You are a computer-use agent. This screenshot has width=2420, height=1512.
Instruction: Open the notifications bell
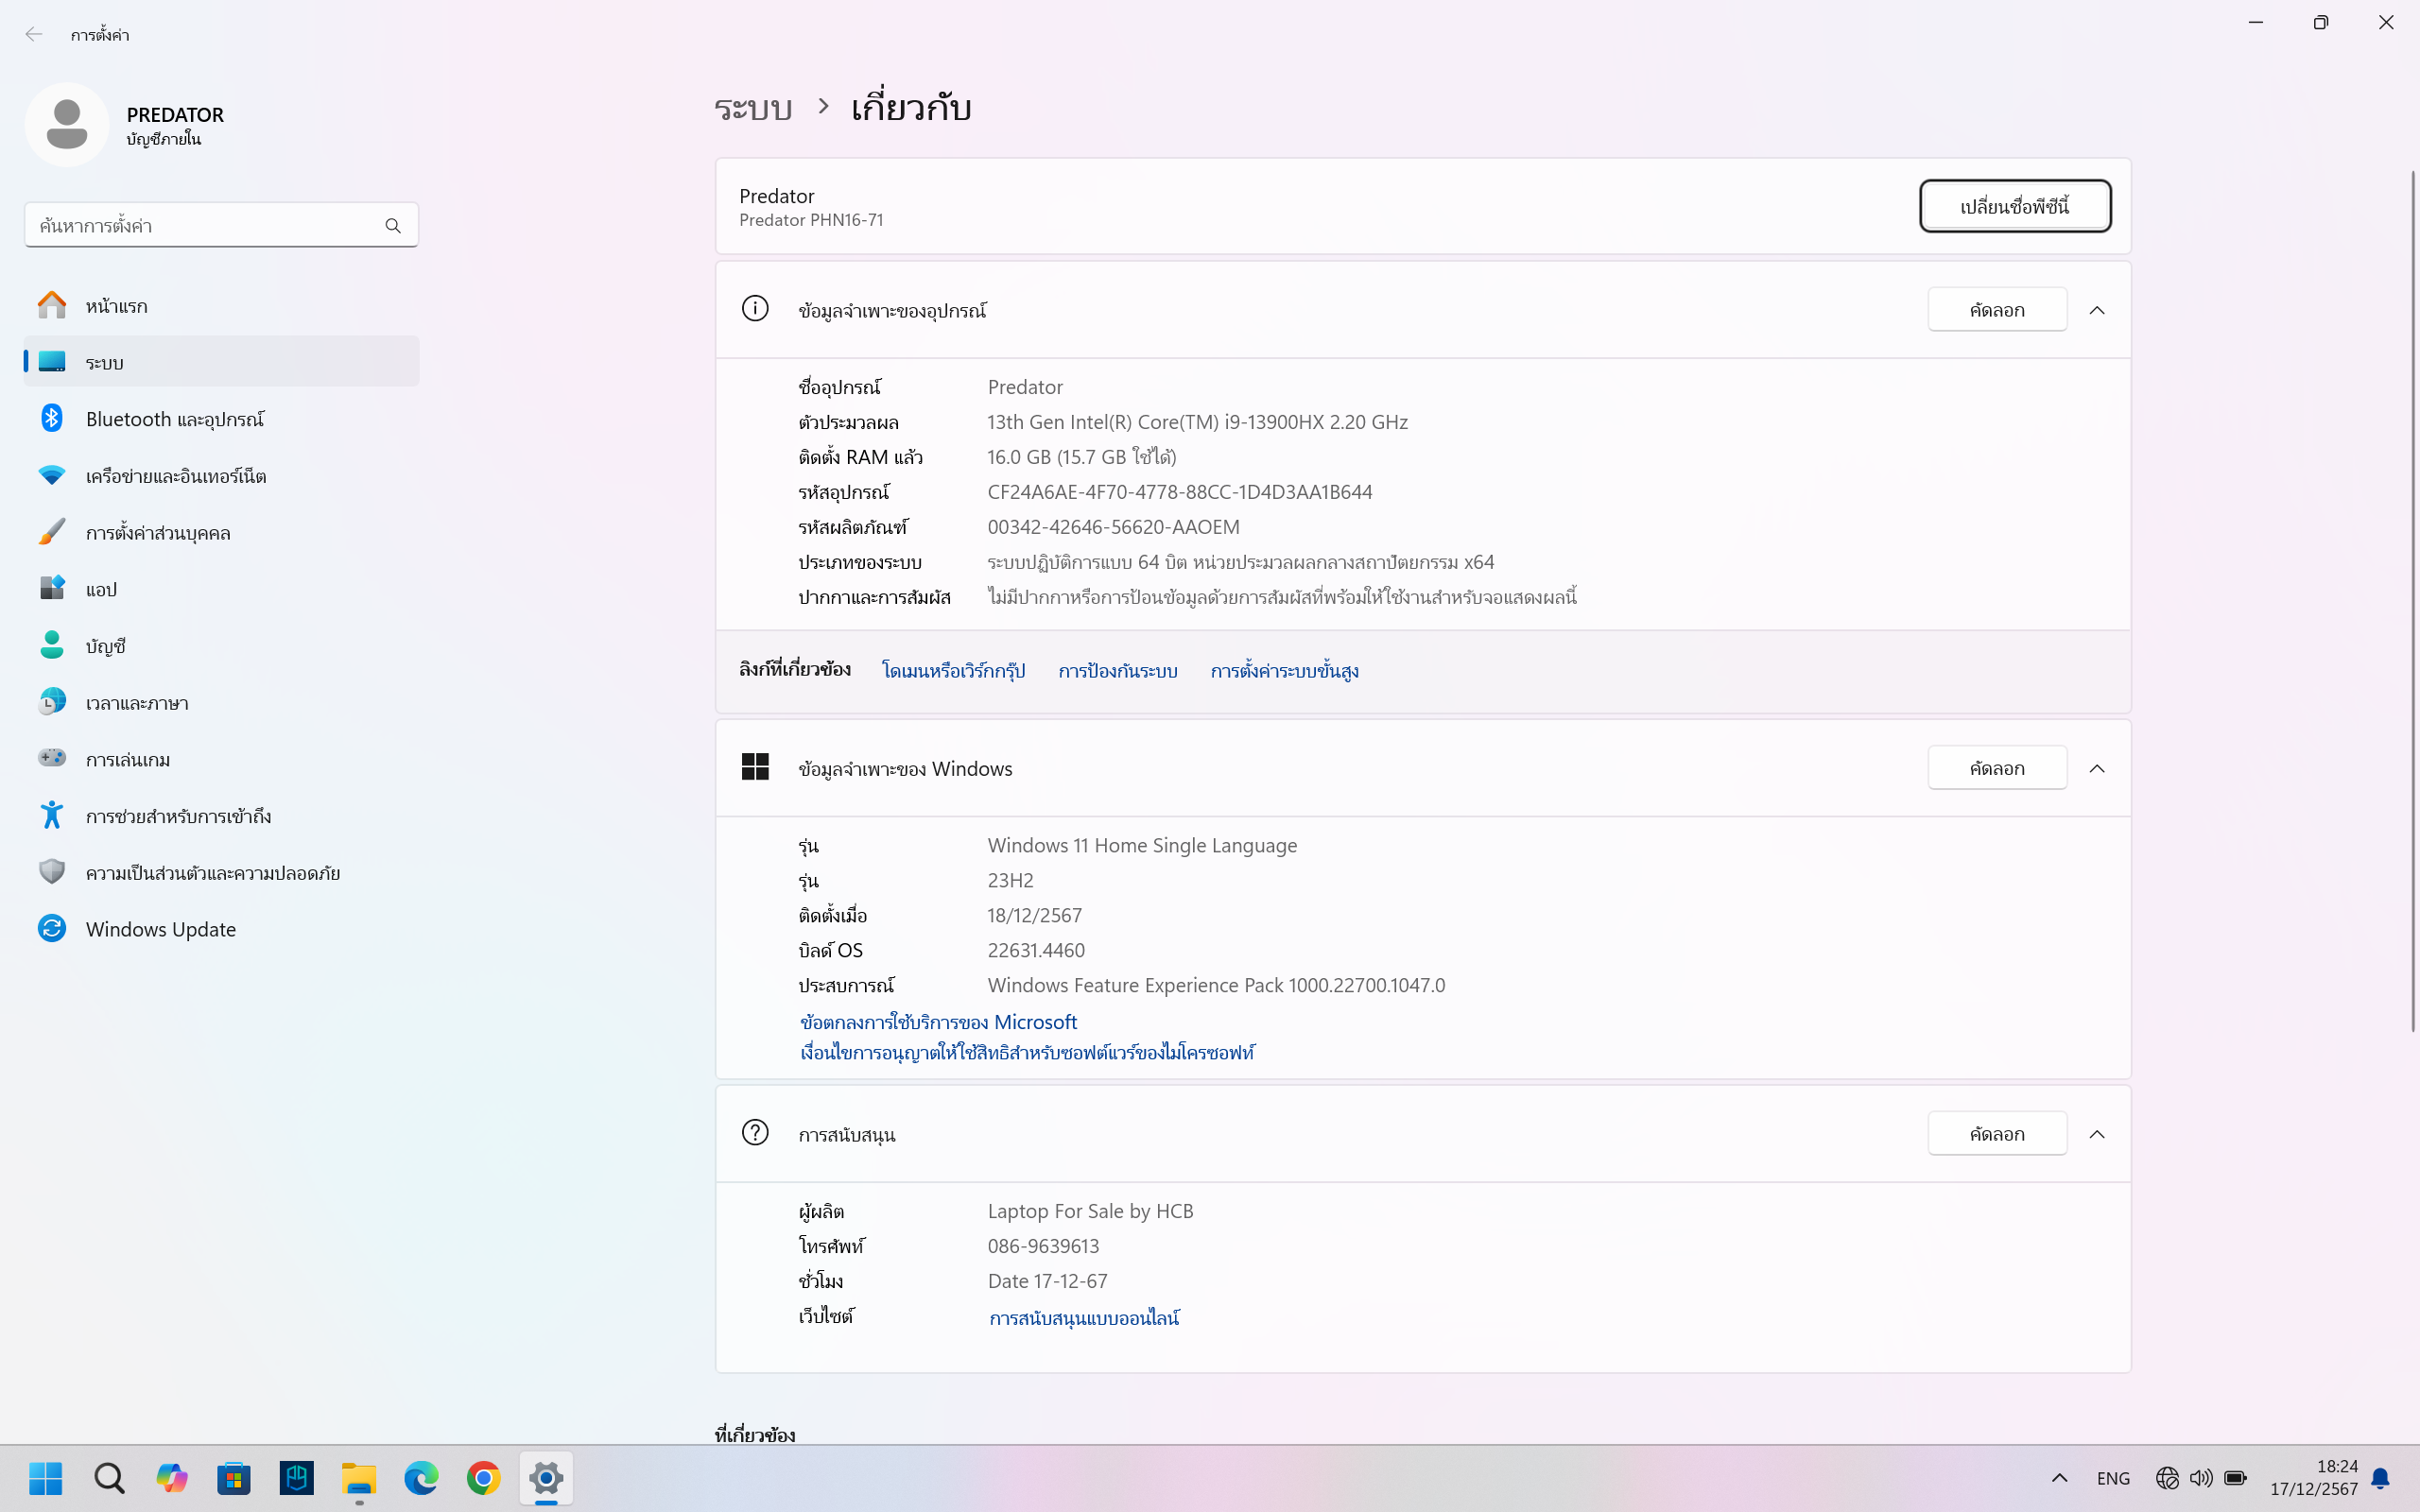coord(2381,1478)
